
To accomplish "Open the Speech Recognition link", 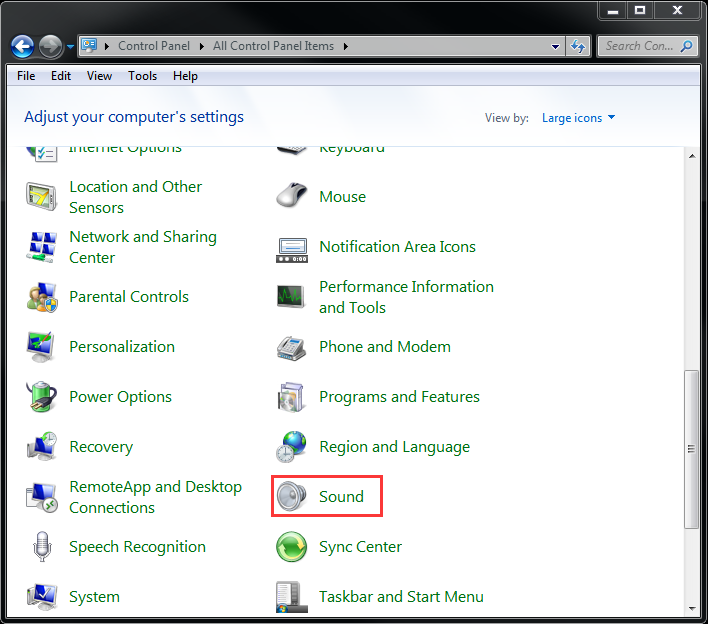I will point(137,547).
